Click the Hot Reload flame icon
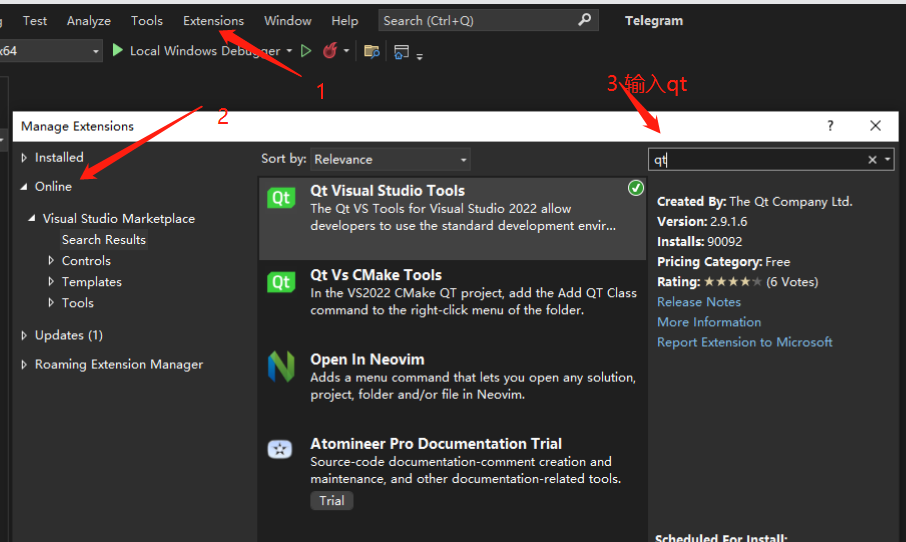This screenshot has width=906, height=542. (x=330, y=50)
